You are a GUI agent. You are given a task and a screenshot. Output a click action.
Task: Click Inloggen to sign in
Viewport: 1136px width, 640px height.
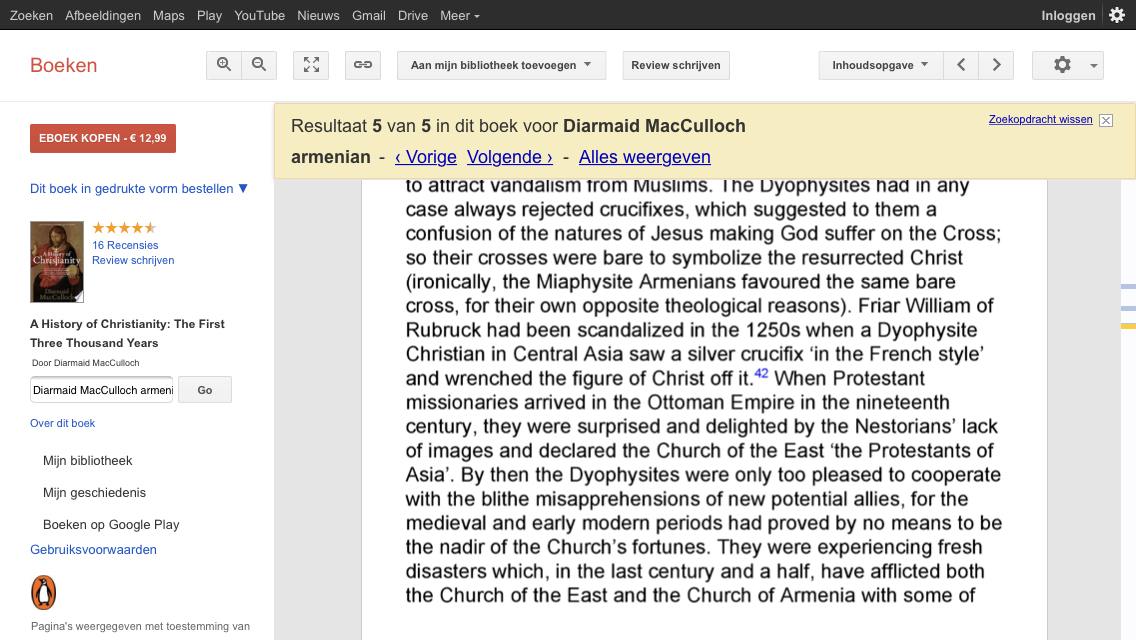(x=1068, y=15)
